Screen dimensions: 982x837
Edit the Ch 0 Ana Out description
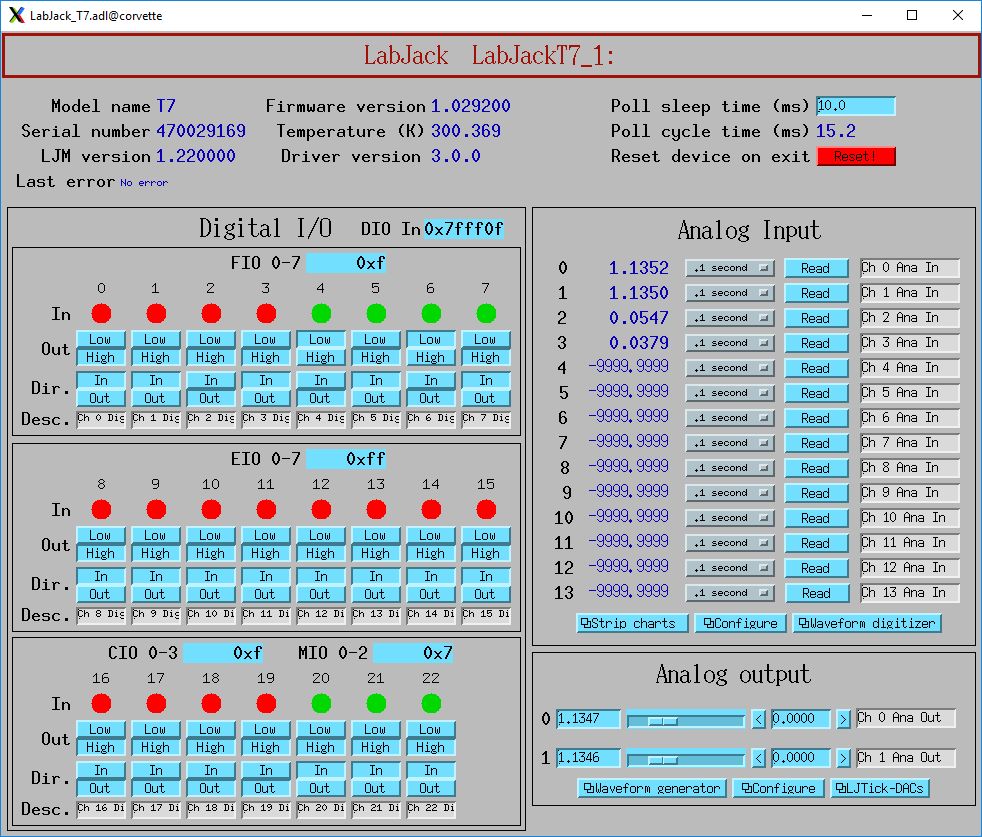click(x=906, y=718)
